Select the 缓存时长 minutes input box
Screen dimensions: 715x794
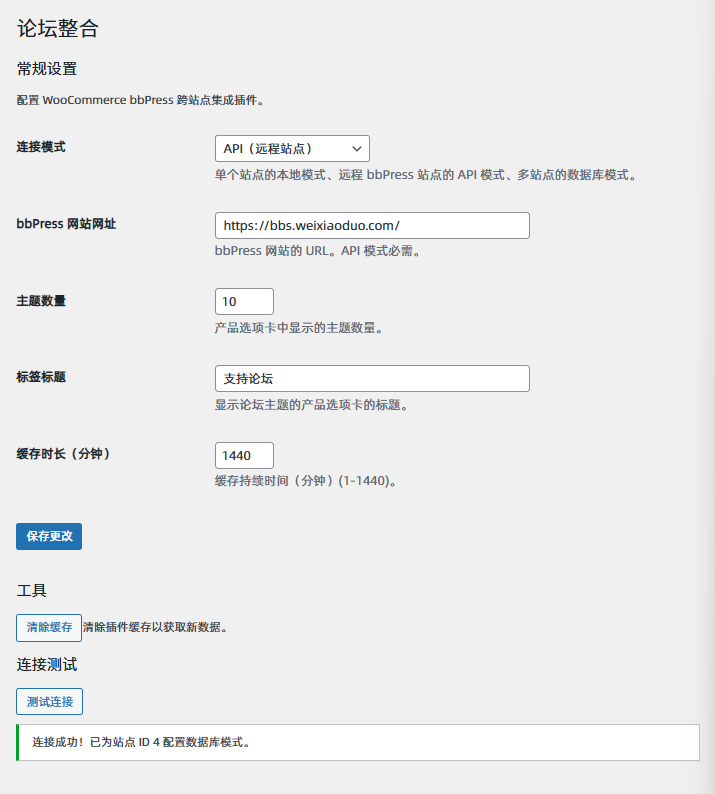[x=244, y=455]
